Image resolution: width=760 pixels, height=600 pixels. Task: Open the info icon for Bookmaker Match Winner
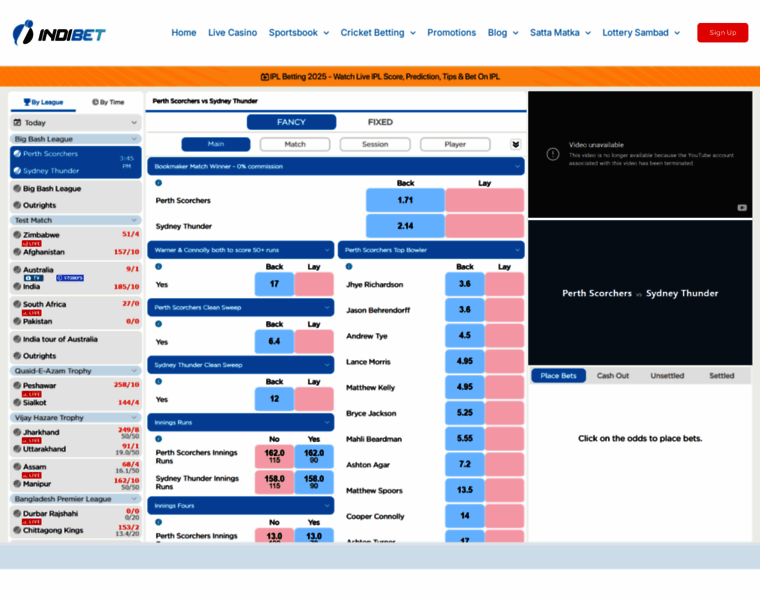158,183
